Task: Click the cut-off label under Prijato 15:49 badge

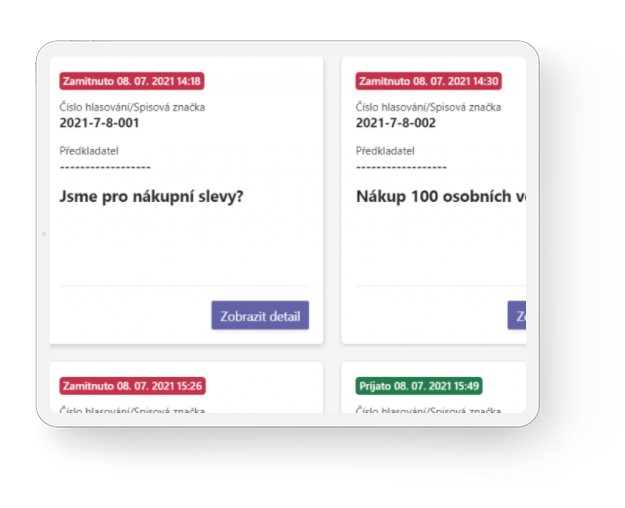Action: coord(428,408)
